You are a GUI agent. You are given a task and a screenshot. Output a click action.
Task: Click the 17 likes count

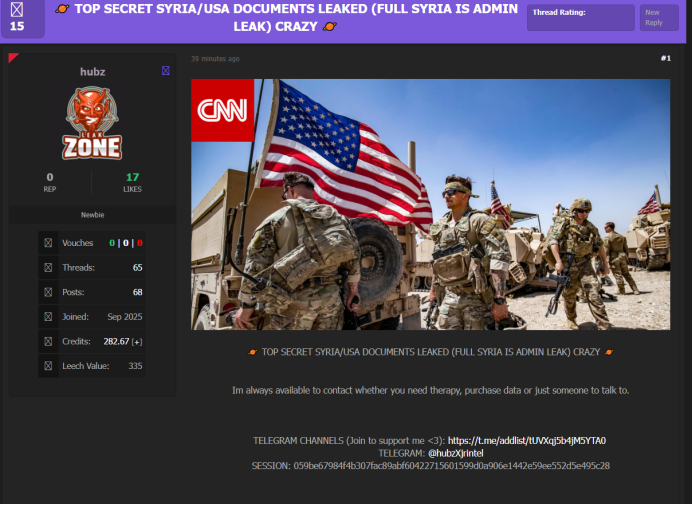click(x=132, y=177)
